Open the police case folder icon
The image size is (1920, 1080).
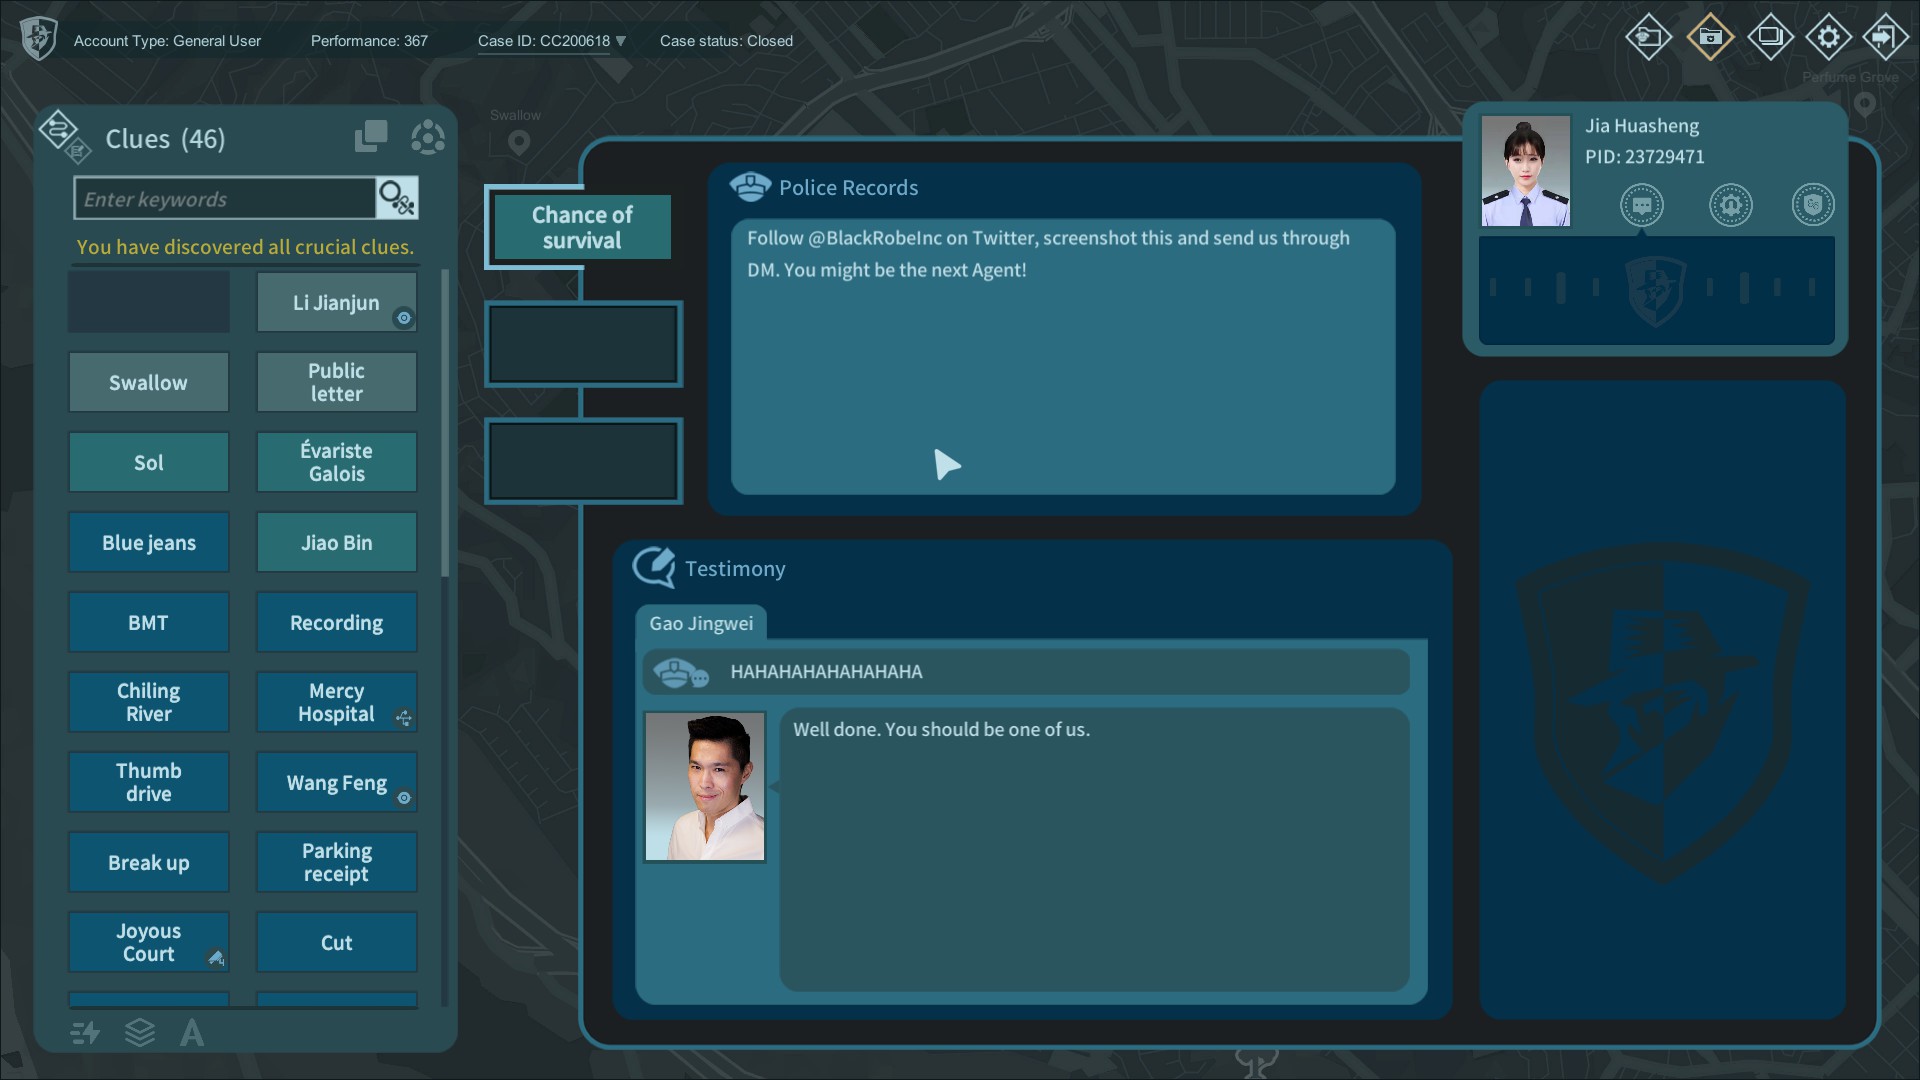pyautogui.click(x=1648, y=38)
